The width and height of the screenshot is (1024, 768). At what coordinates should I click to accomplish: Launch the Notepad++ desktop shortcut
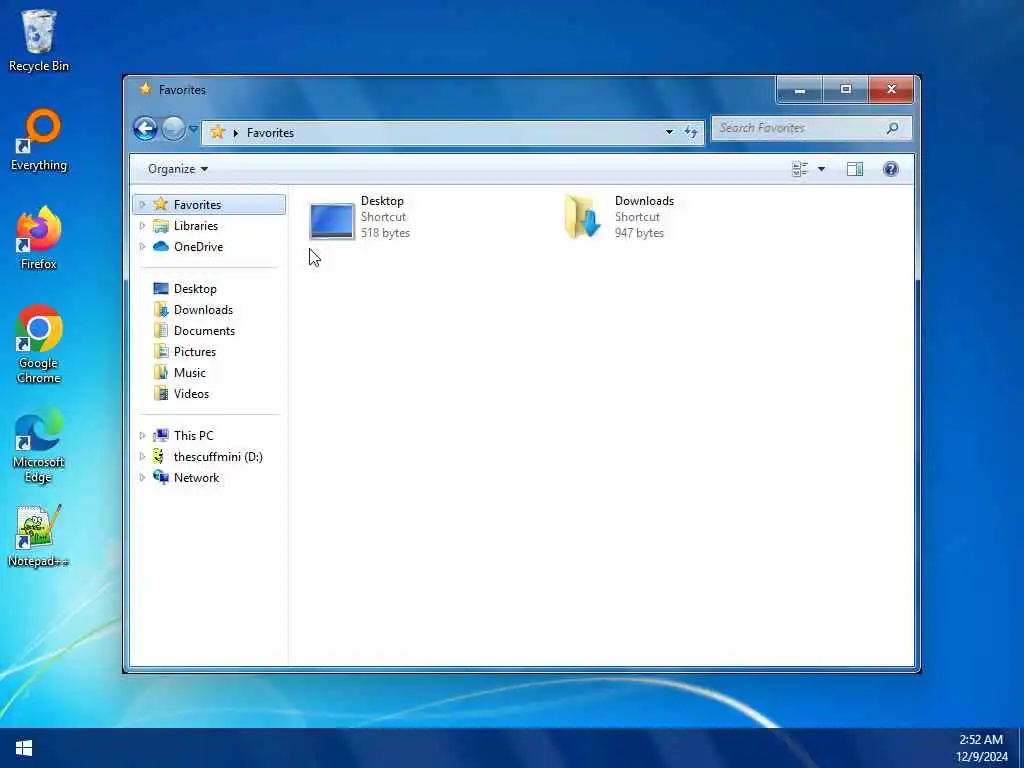(39, 536)
